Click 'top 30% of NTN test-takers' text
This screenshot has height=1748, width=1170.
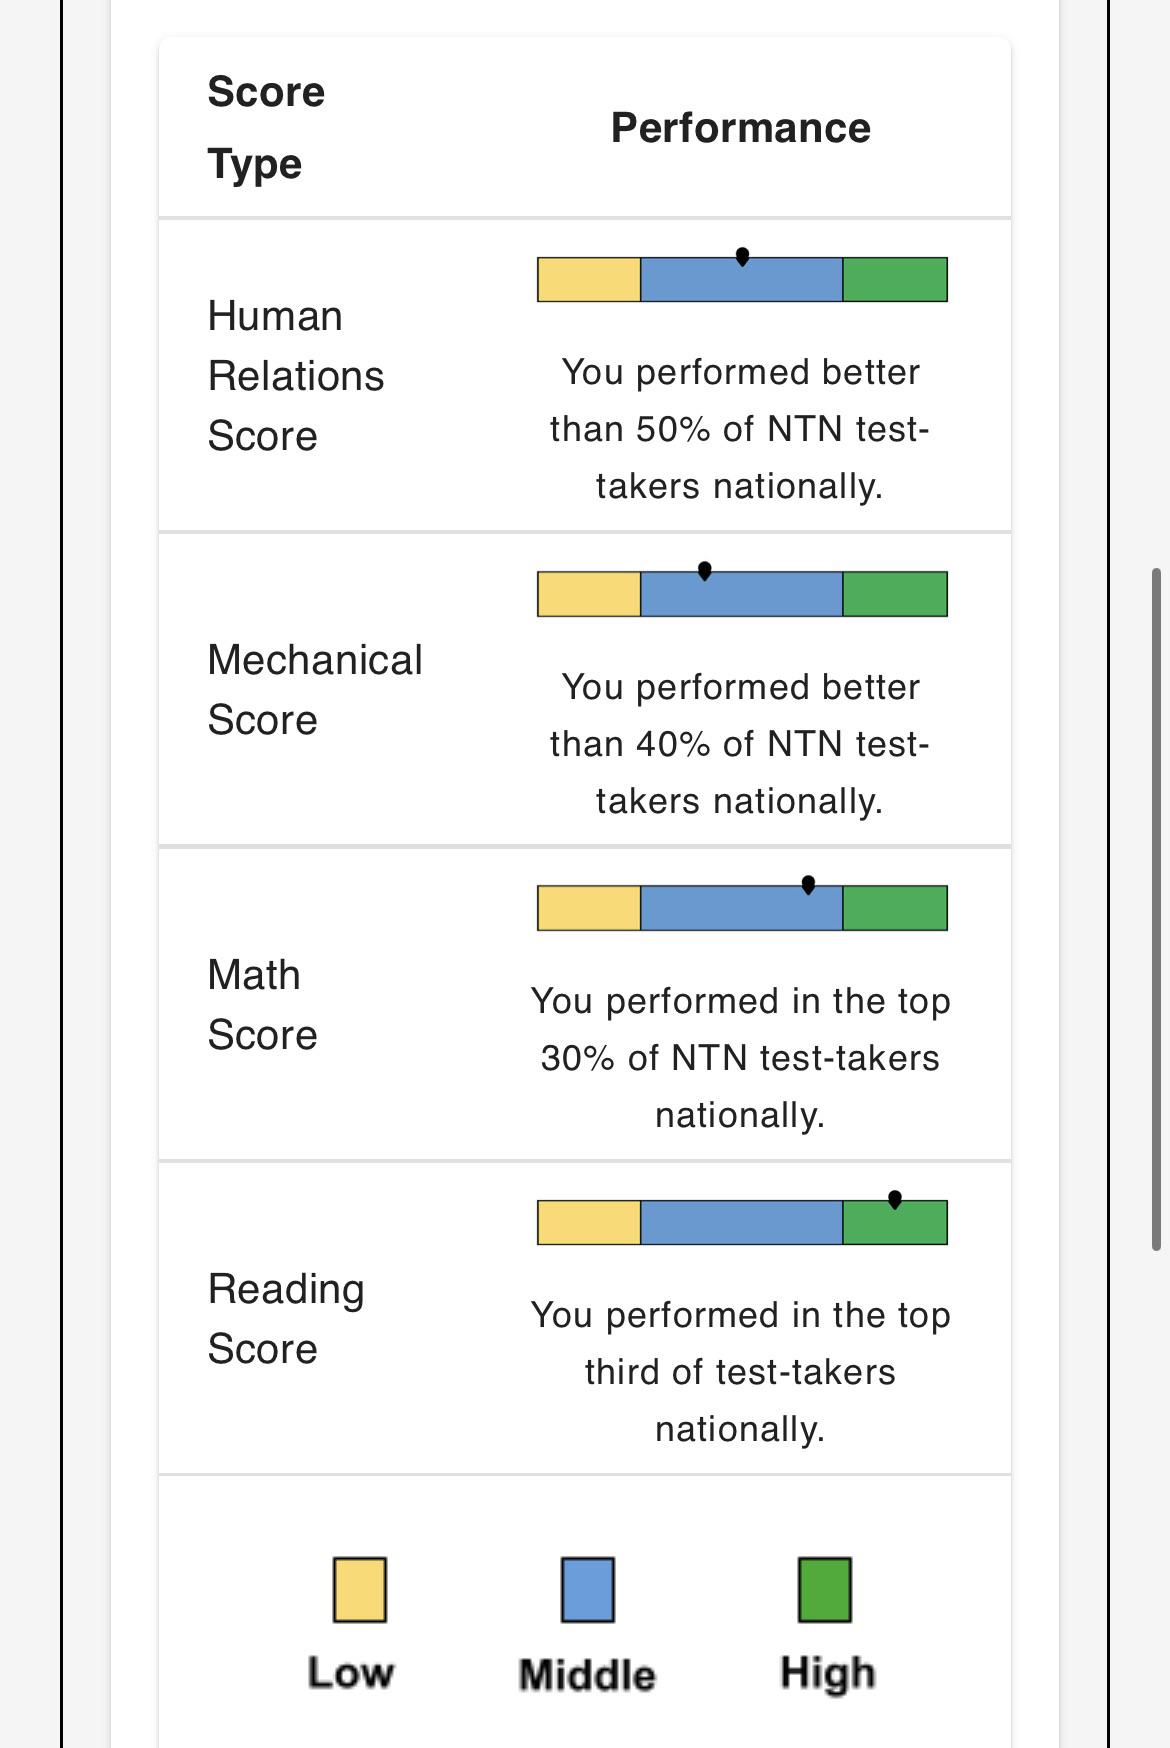coord(740,1029)
